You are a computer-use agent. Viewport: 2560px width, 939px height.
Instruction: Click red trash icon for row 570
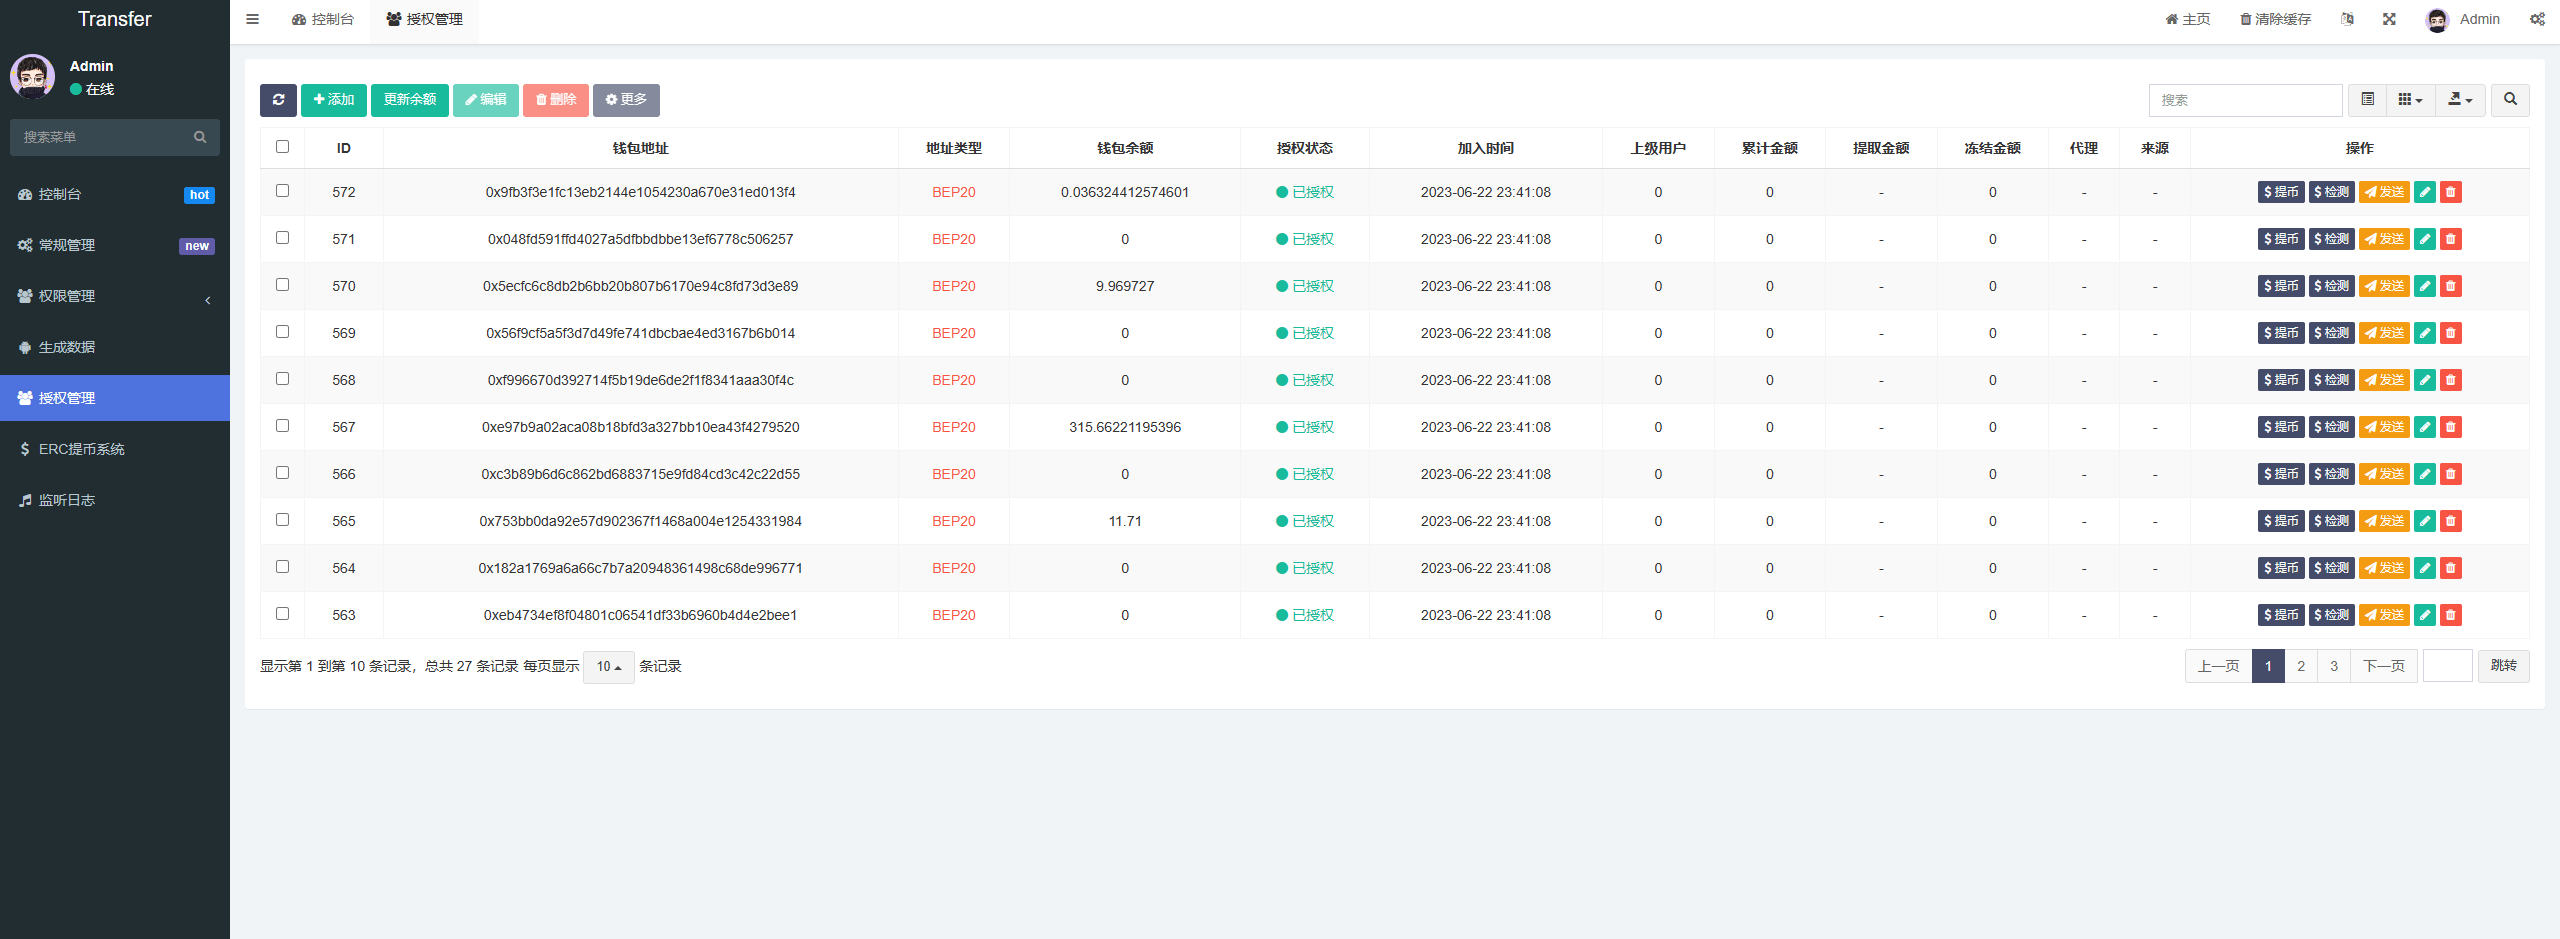pyautogui.click(x=2450, y=286)
